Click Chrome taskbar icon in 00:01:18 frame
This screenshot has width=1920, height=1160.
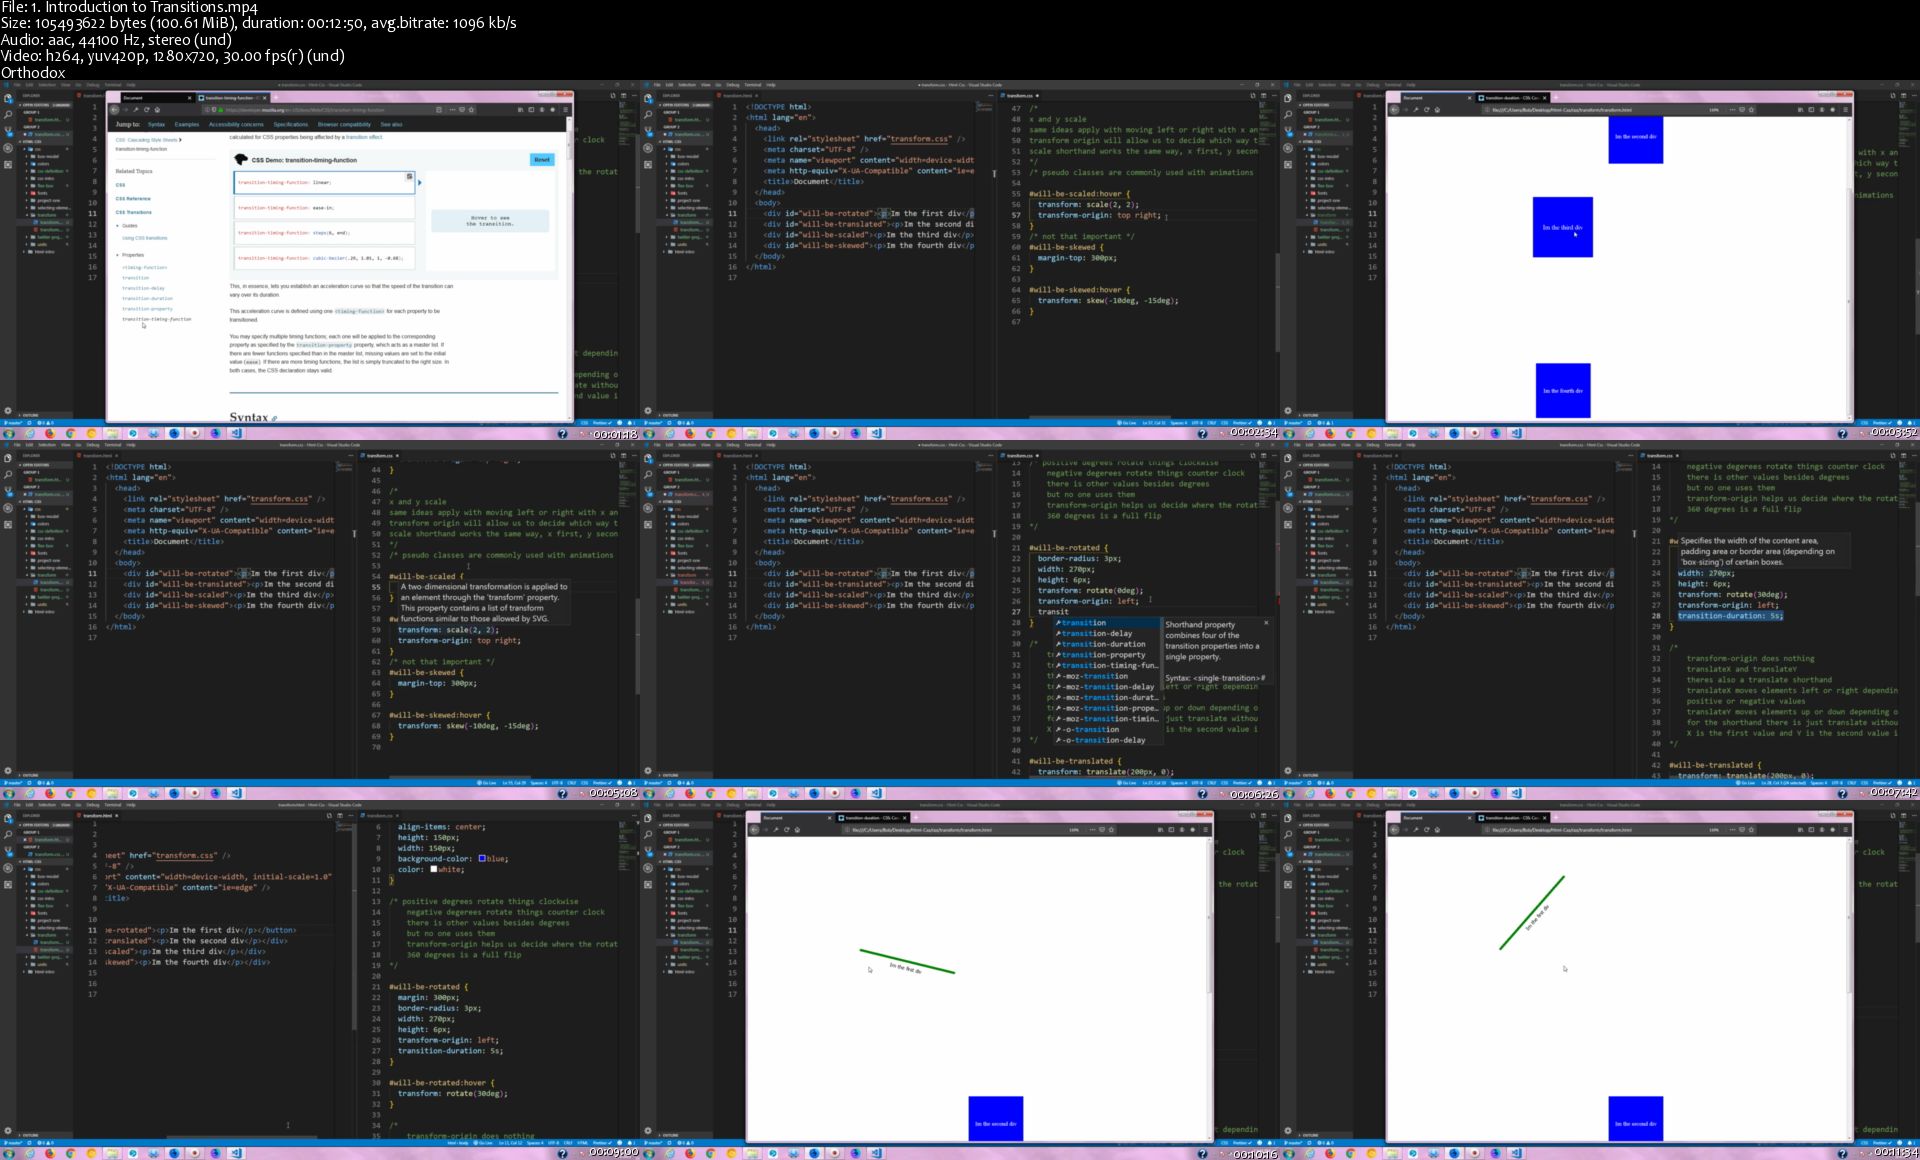point(70,434)
